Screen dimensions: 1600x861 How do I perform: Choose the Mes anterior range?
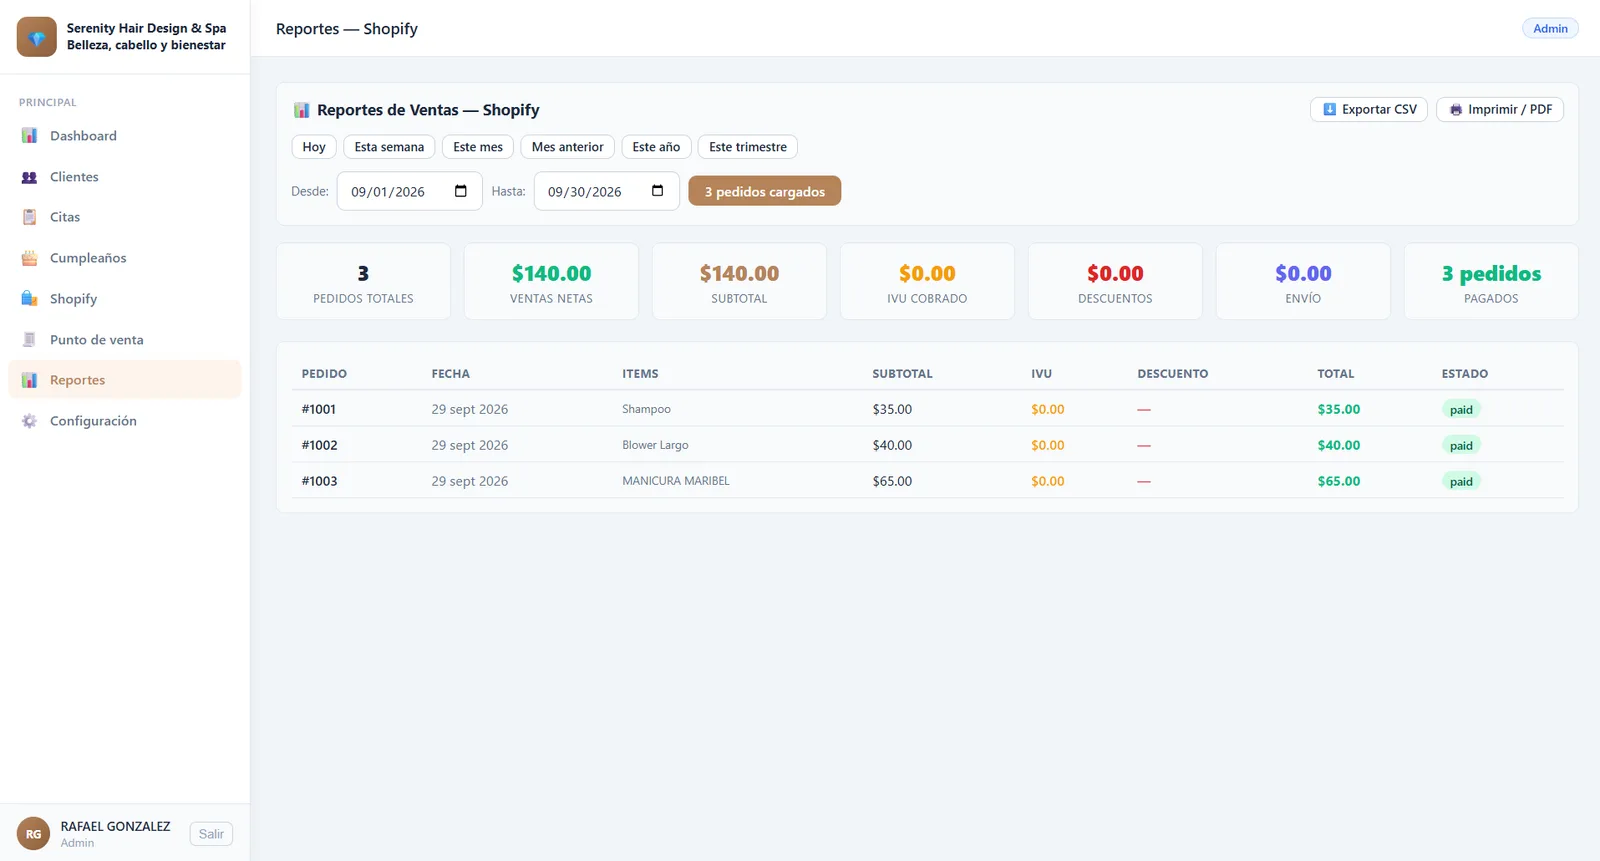[x=568, y=147]
